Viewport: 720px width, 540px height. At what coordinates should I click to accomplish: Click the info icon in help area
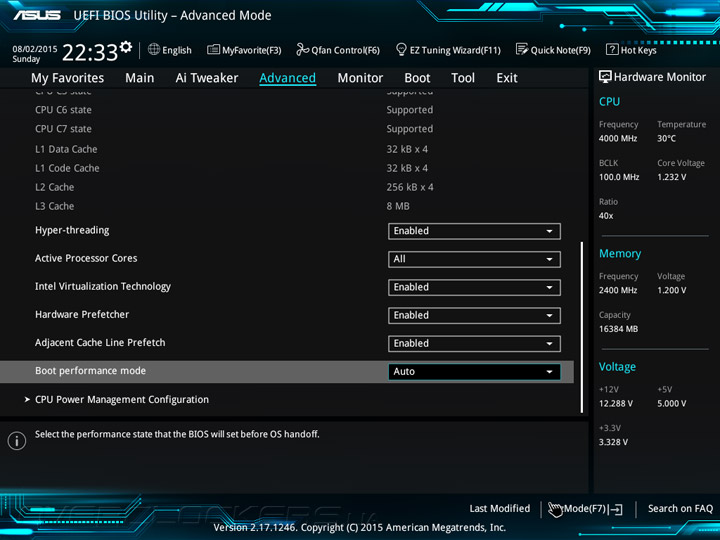point(17,441)
